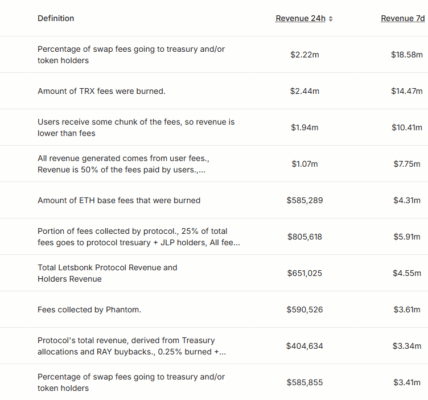The image size is (428, 400).
Task: Click the TRX fees were burned definition
Action: 101,91
